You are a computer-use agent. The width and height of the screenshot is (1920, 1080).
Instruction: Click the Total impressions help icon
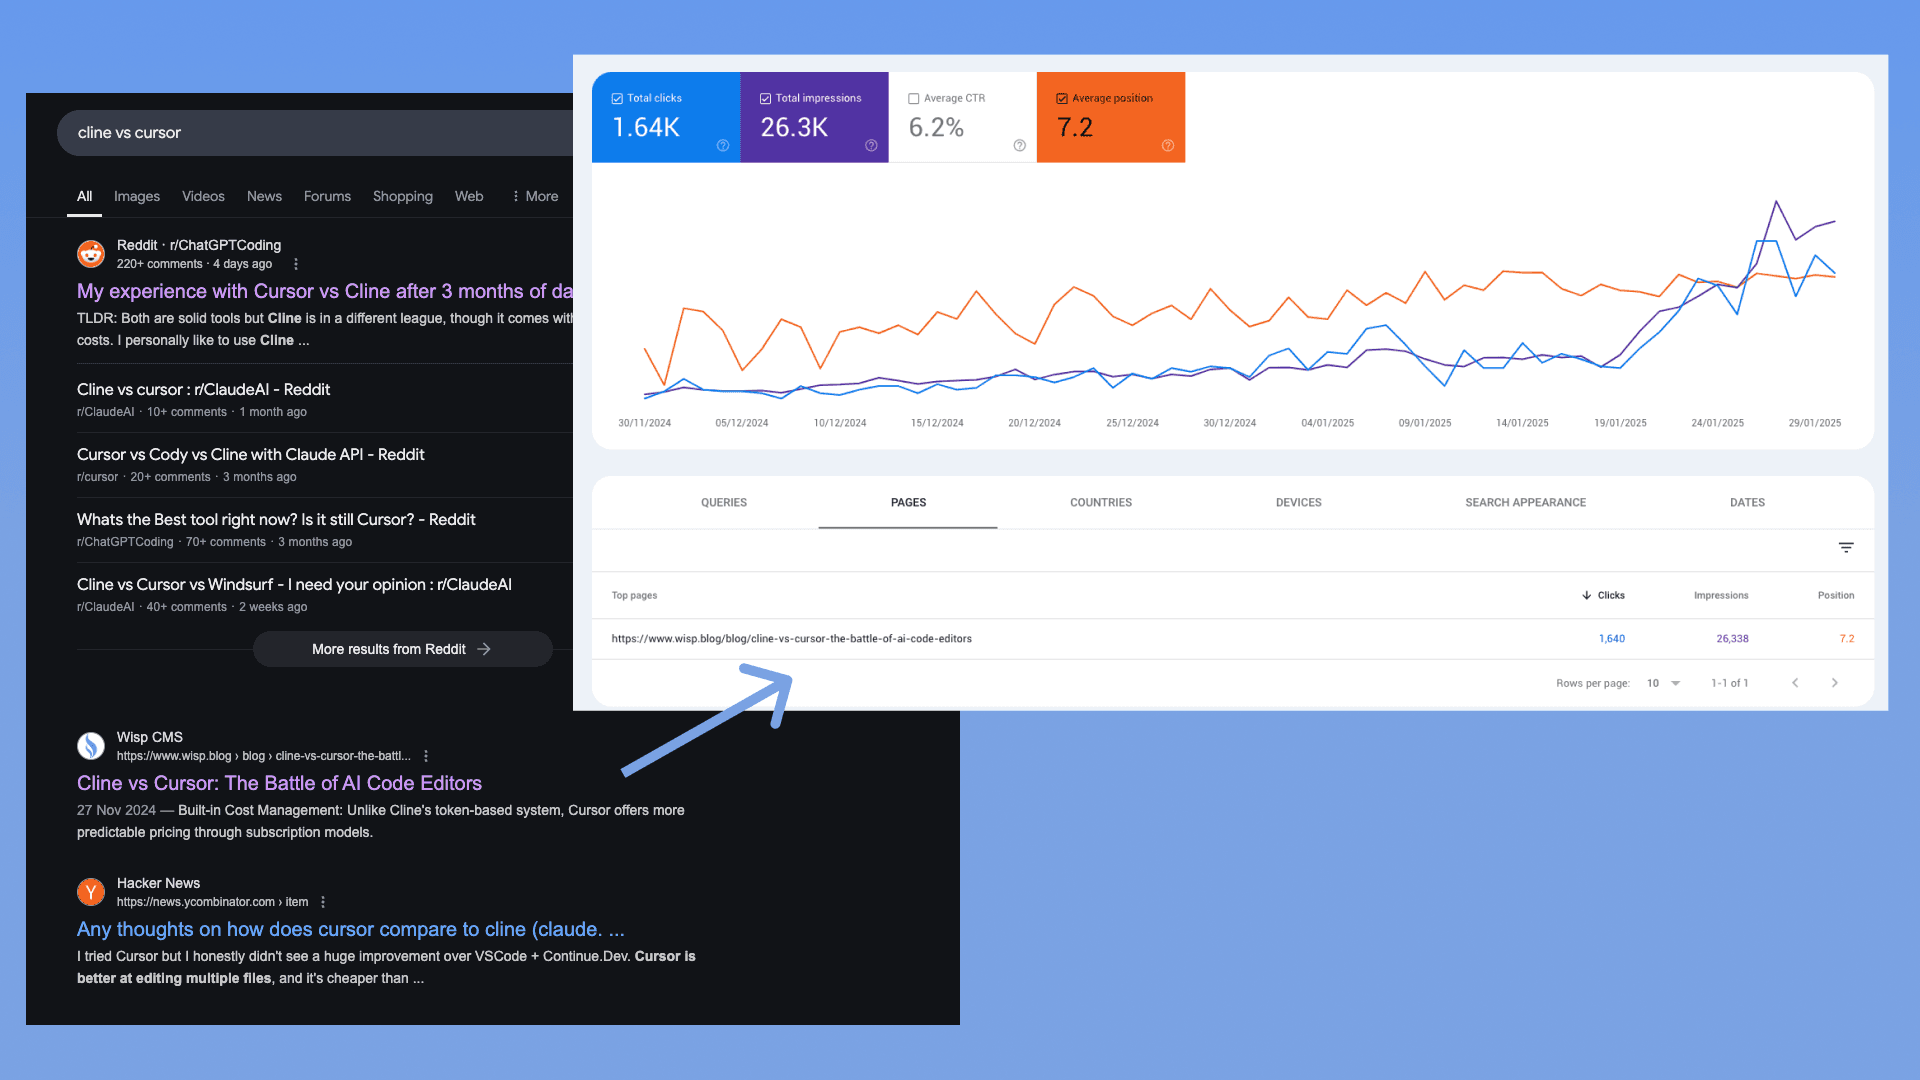pyautogui.click(x=871, y=146)
